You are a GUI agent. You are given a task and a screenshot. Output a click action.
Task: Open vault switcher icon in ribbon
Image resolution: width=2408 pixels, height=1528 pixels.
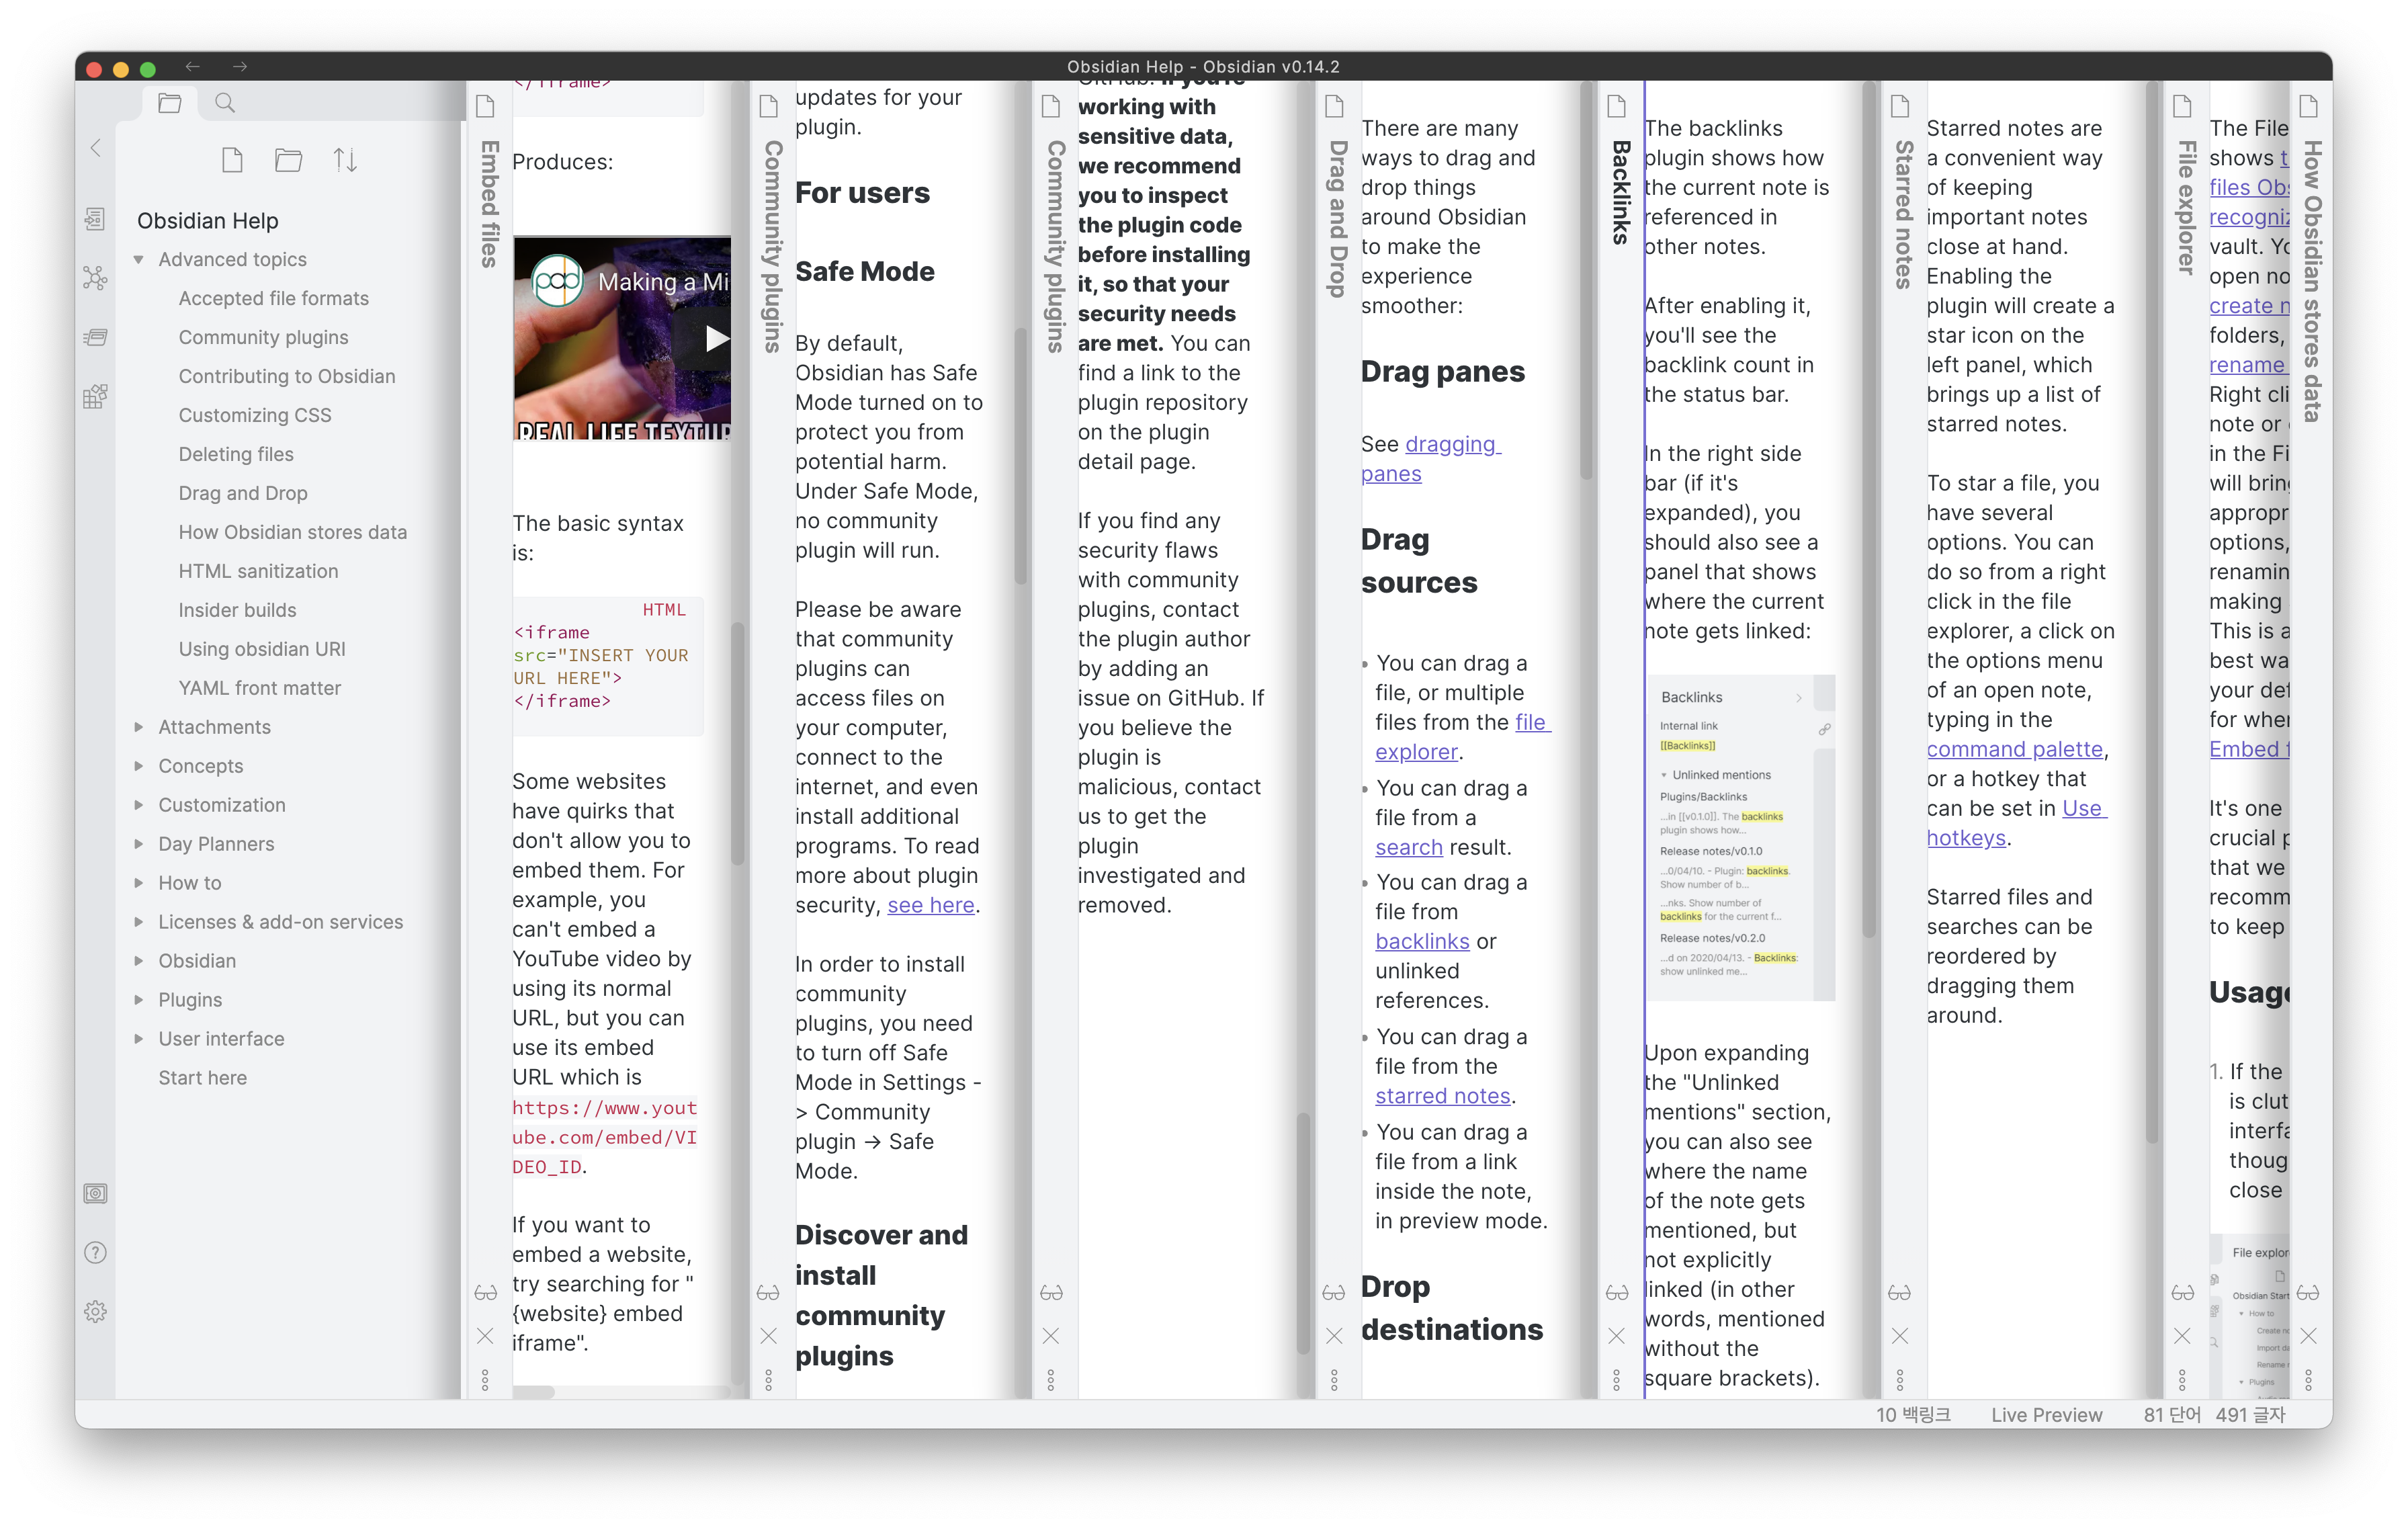95,1193
